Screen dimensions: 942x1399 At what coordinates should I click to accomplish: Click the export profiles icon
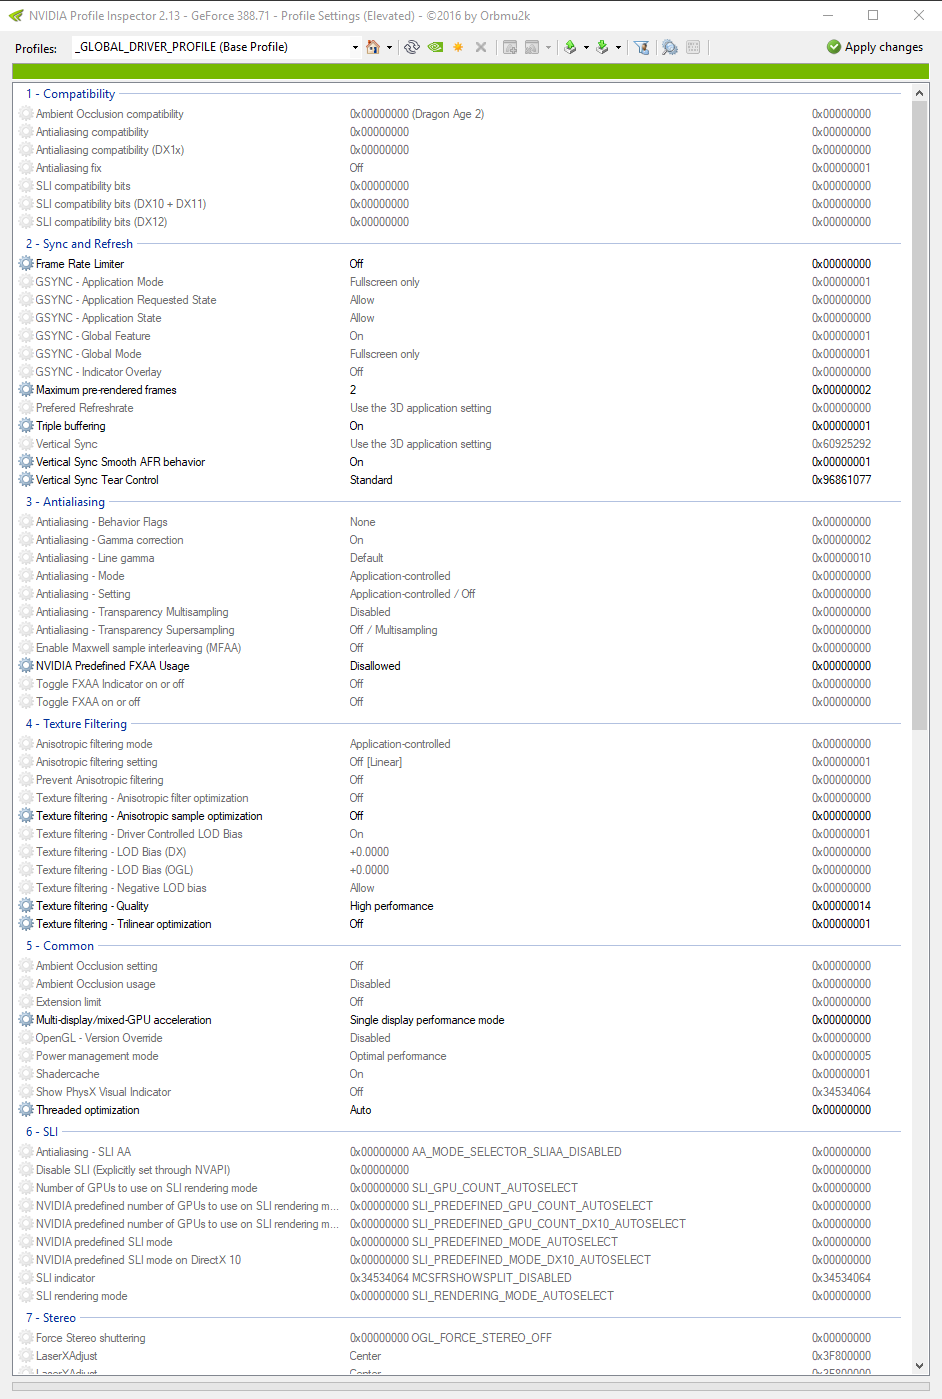click(x=570, y=47)
